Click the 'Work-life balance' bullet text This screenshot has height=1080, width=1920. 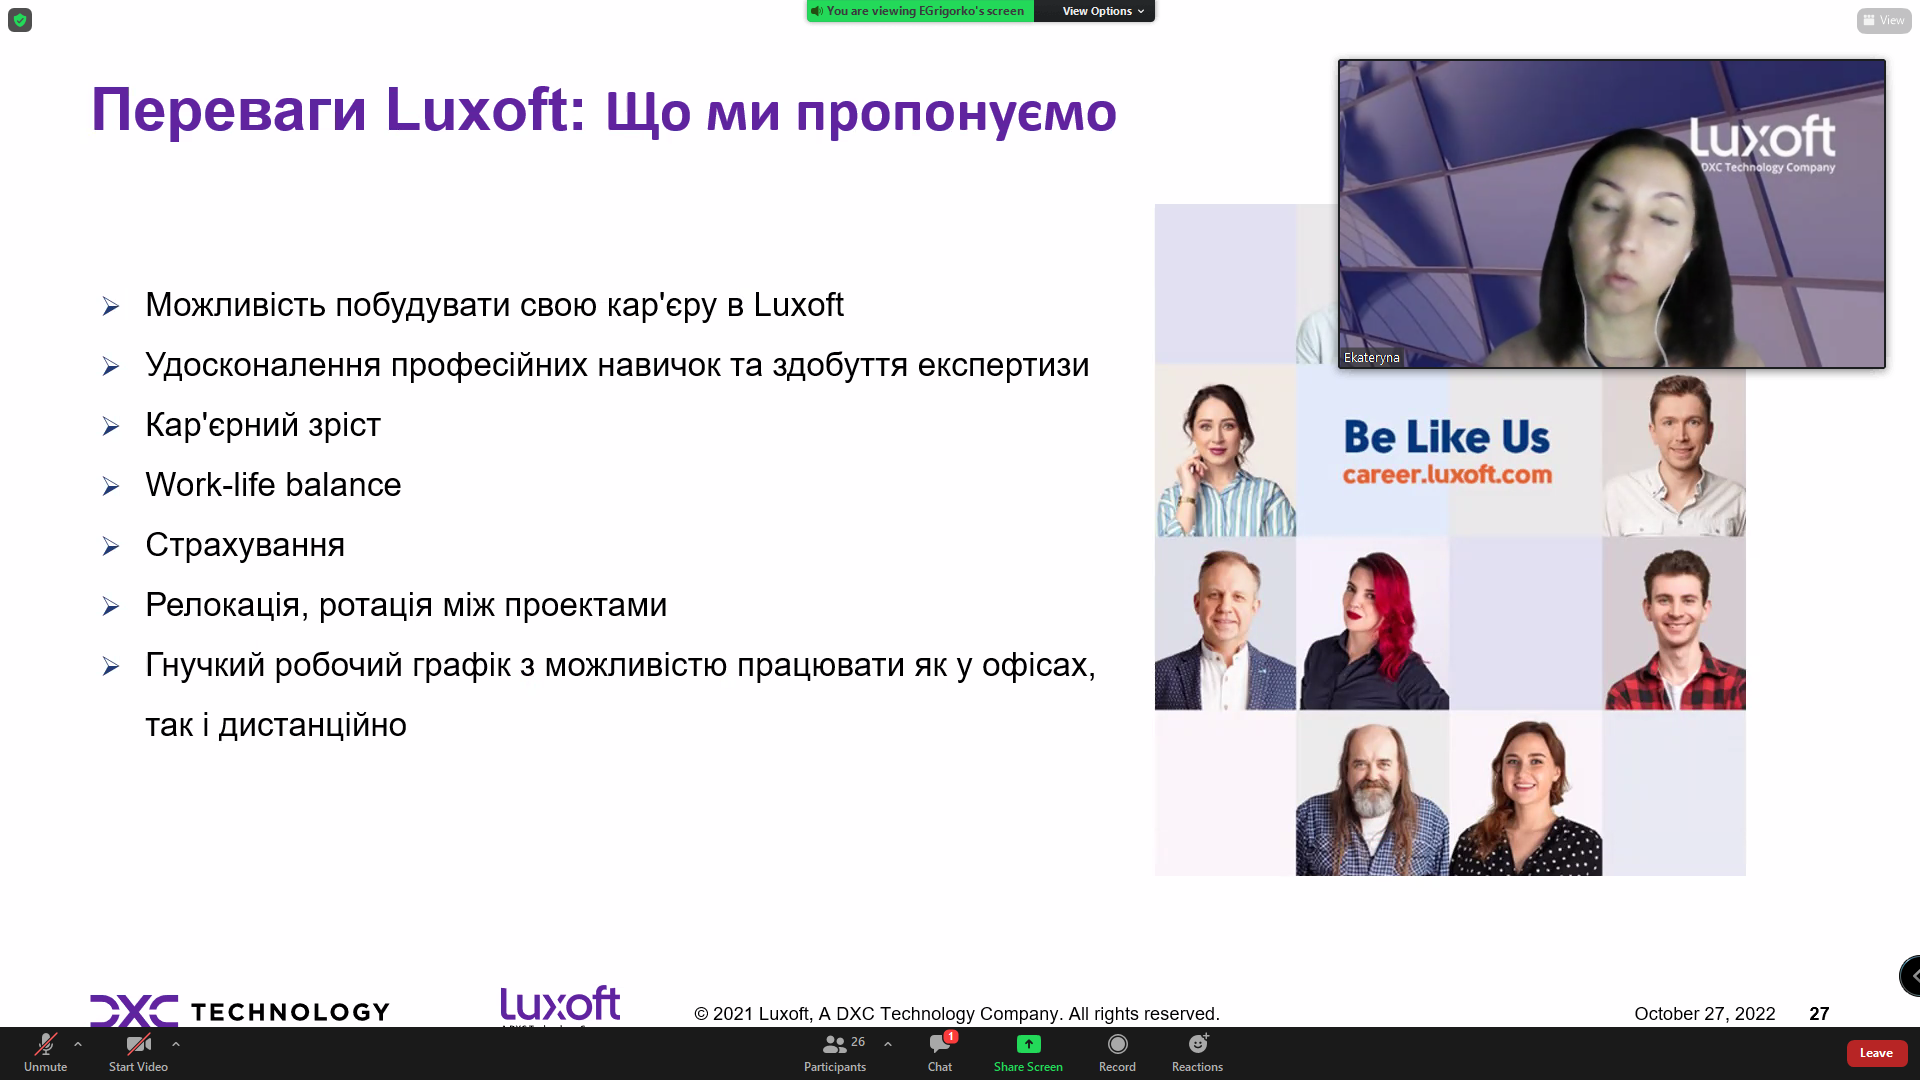coord(273,485)
